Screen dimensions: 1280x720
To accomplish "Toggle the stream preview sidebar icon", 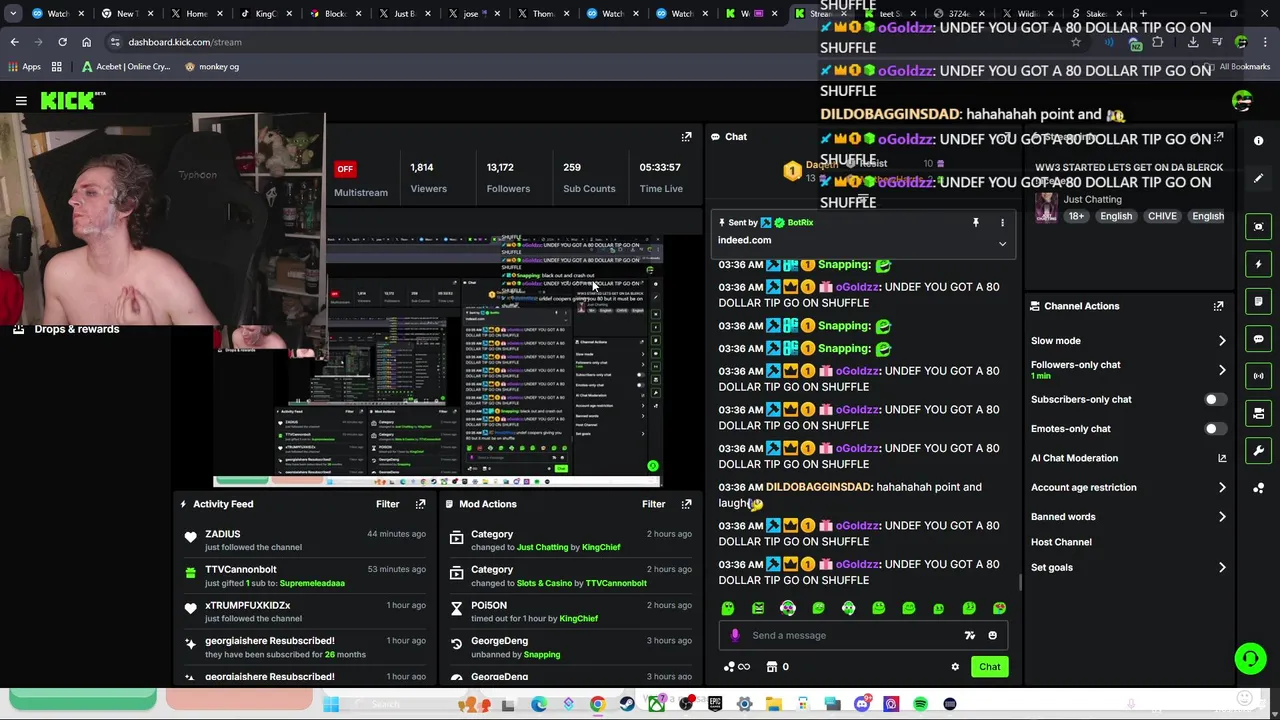I will [1259, 227].
